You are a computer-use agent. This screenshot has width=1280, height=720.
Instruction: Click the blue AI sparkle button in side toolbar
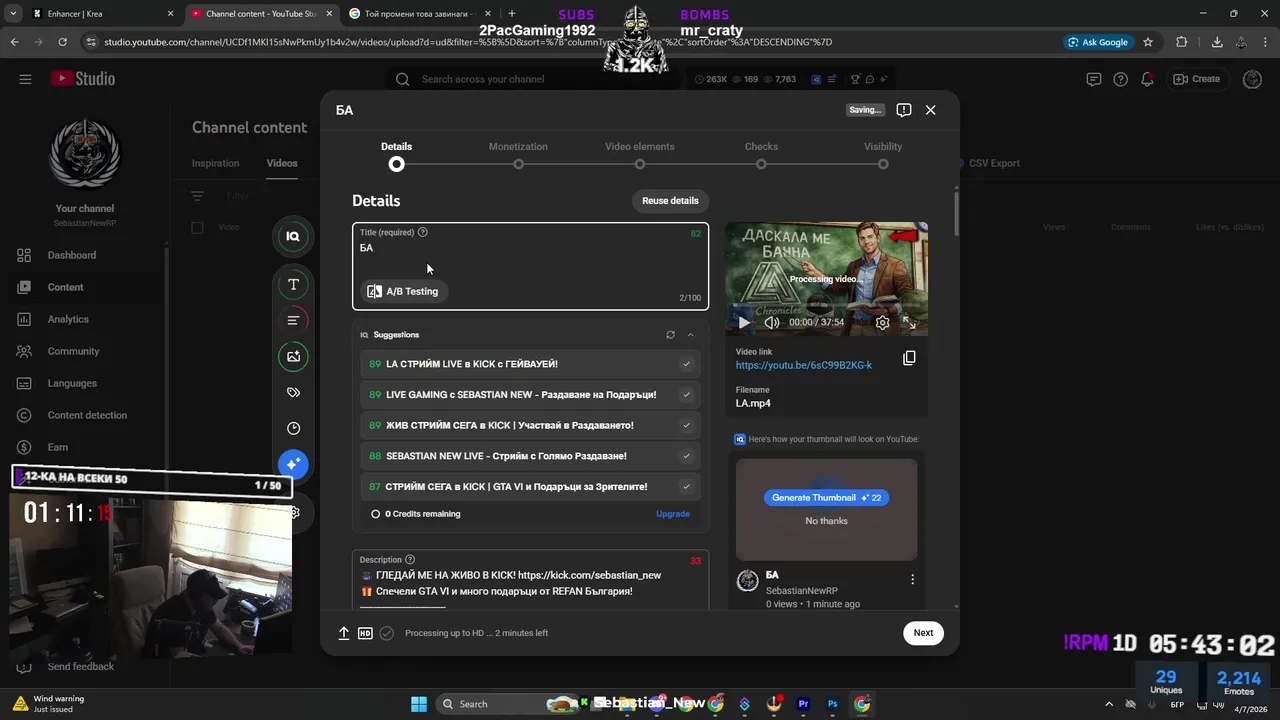click(x=293, y=464)
